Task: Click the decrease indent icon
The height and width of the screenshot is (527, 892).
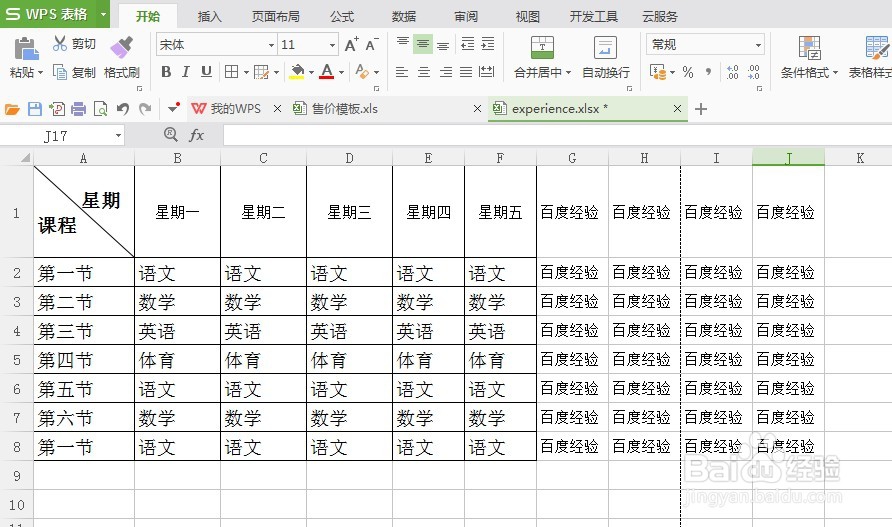Action: 468,44
